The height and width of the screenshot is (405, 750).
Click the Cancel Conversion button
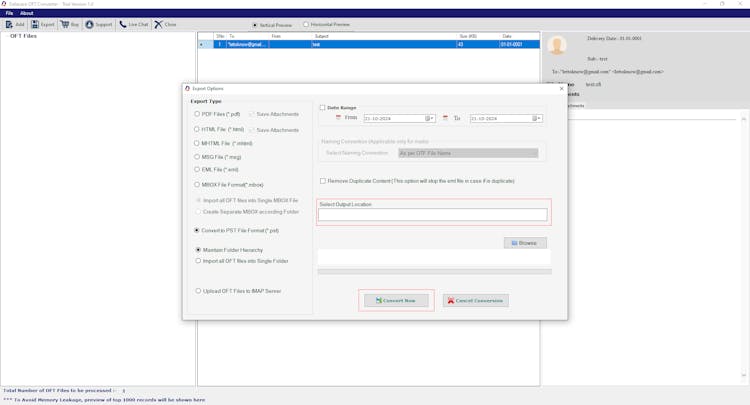coord(475,300)
